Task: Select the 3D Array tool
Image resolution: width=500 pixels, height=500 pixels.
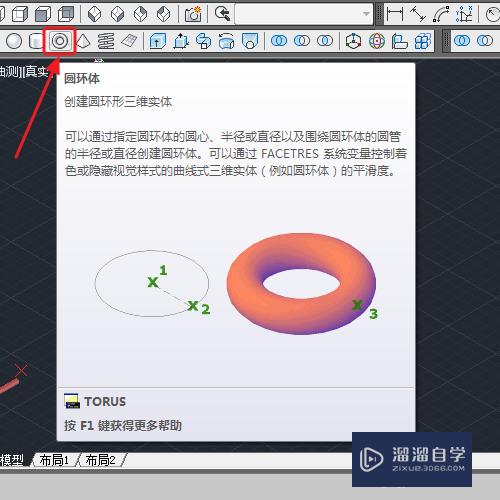Action: click(422, 41)
